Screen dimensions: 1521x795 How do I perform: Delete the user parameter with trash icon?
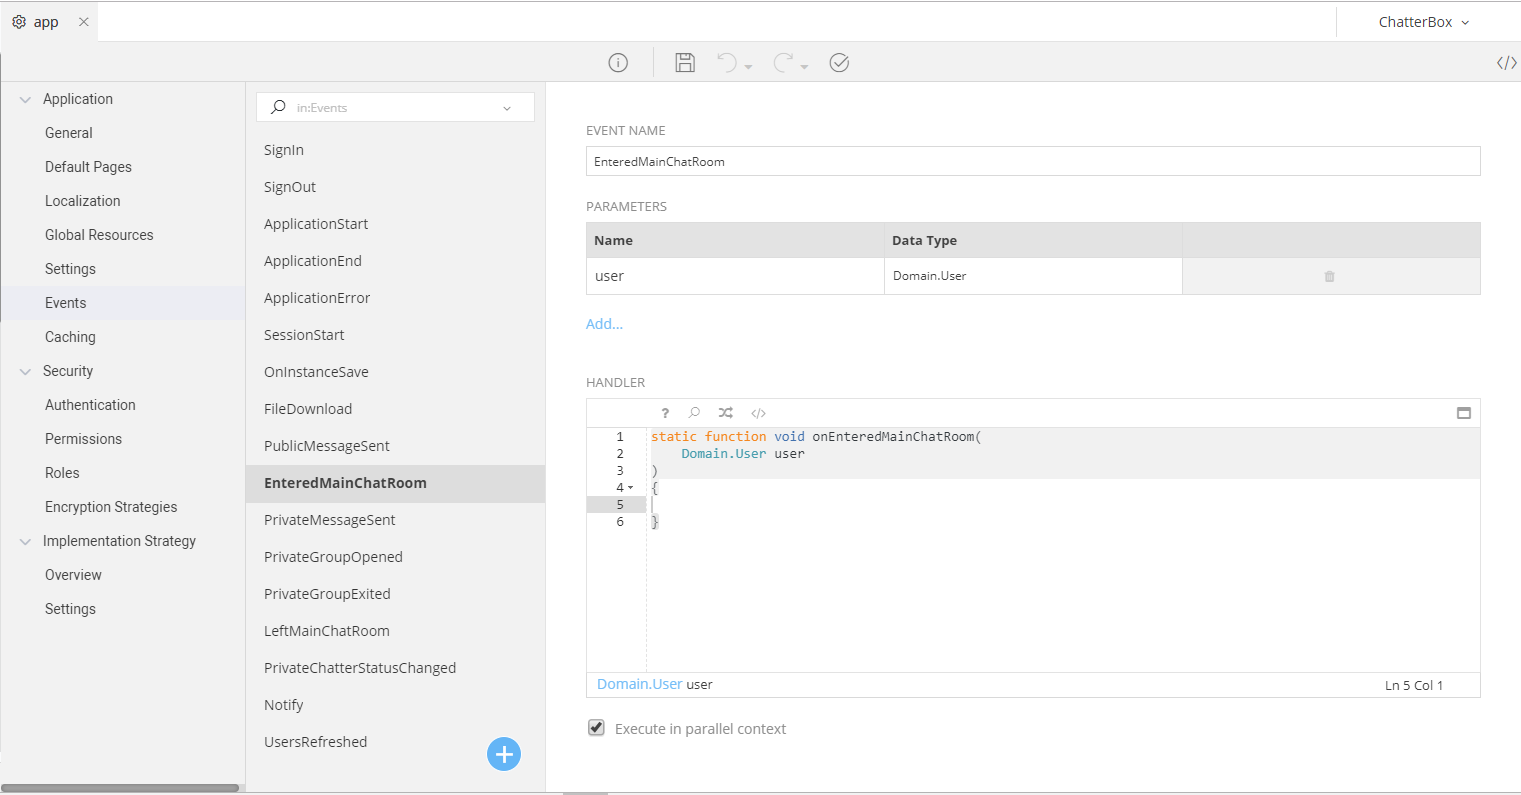coord(1329,276)
